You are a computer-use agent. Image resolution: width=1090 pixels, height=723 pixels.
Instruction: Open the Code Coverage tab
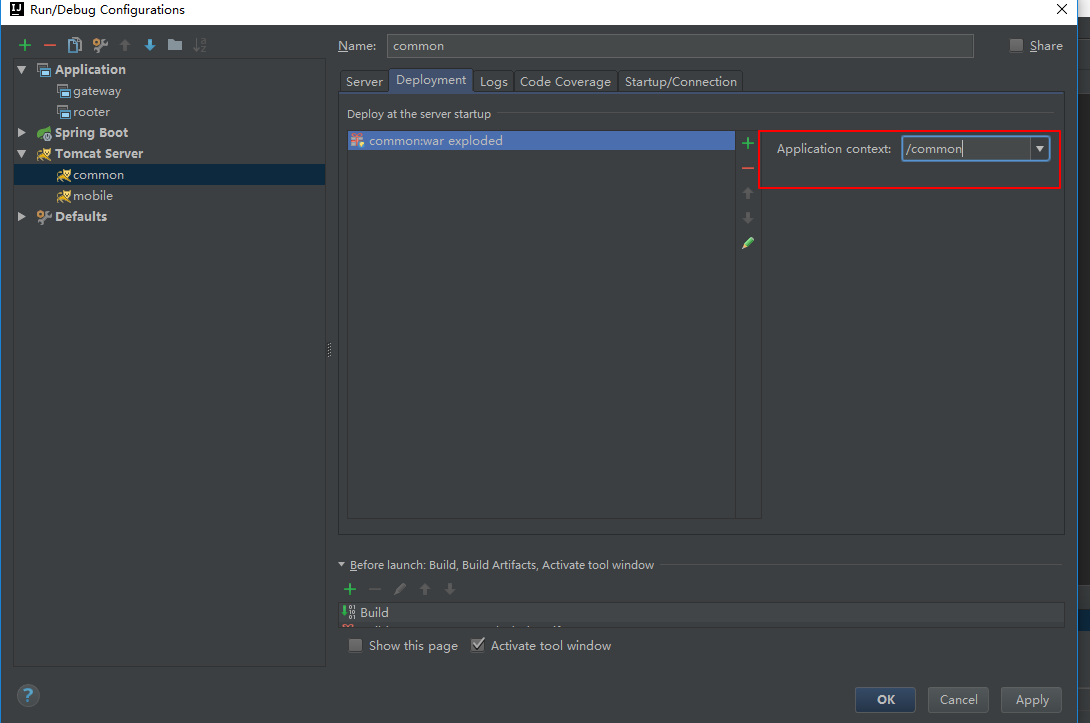(x=565, y=81)
